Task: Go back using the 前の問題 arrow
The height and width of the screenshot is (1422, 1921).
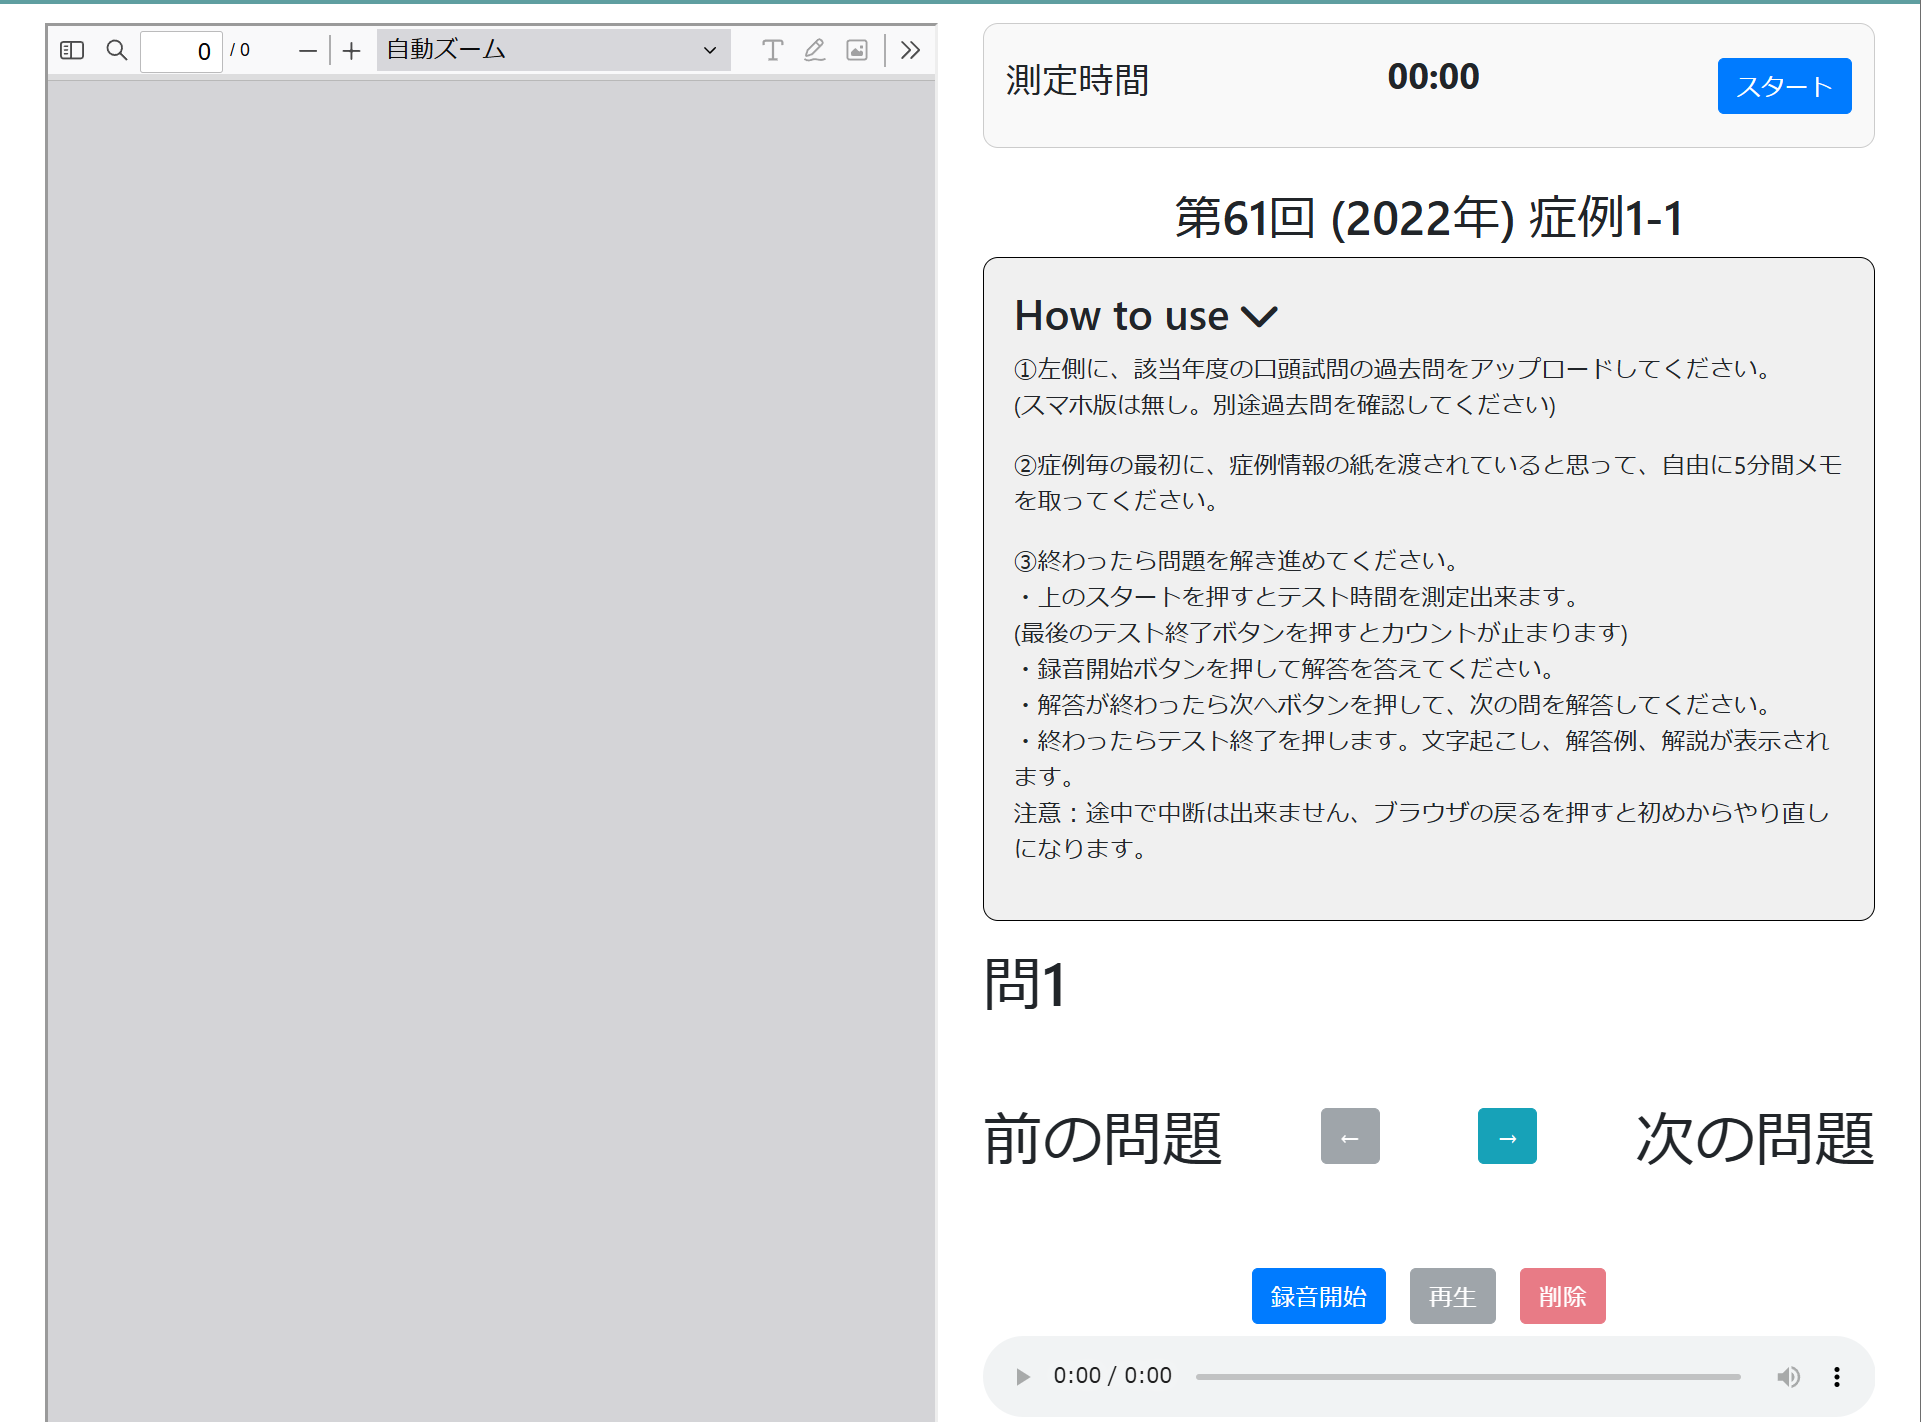Action: tap(1350, 1136)
